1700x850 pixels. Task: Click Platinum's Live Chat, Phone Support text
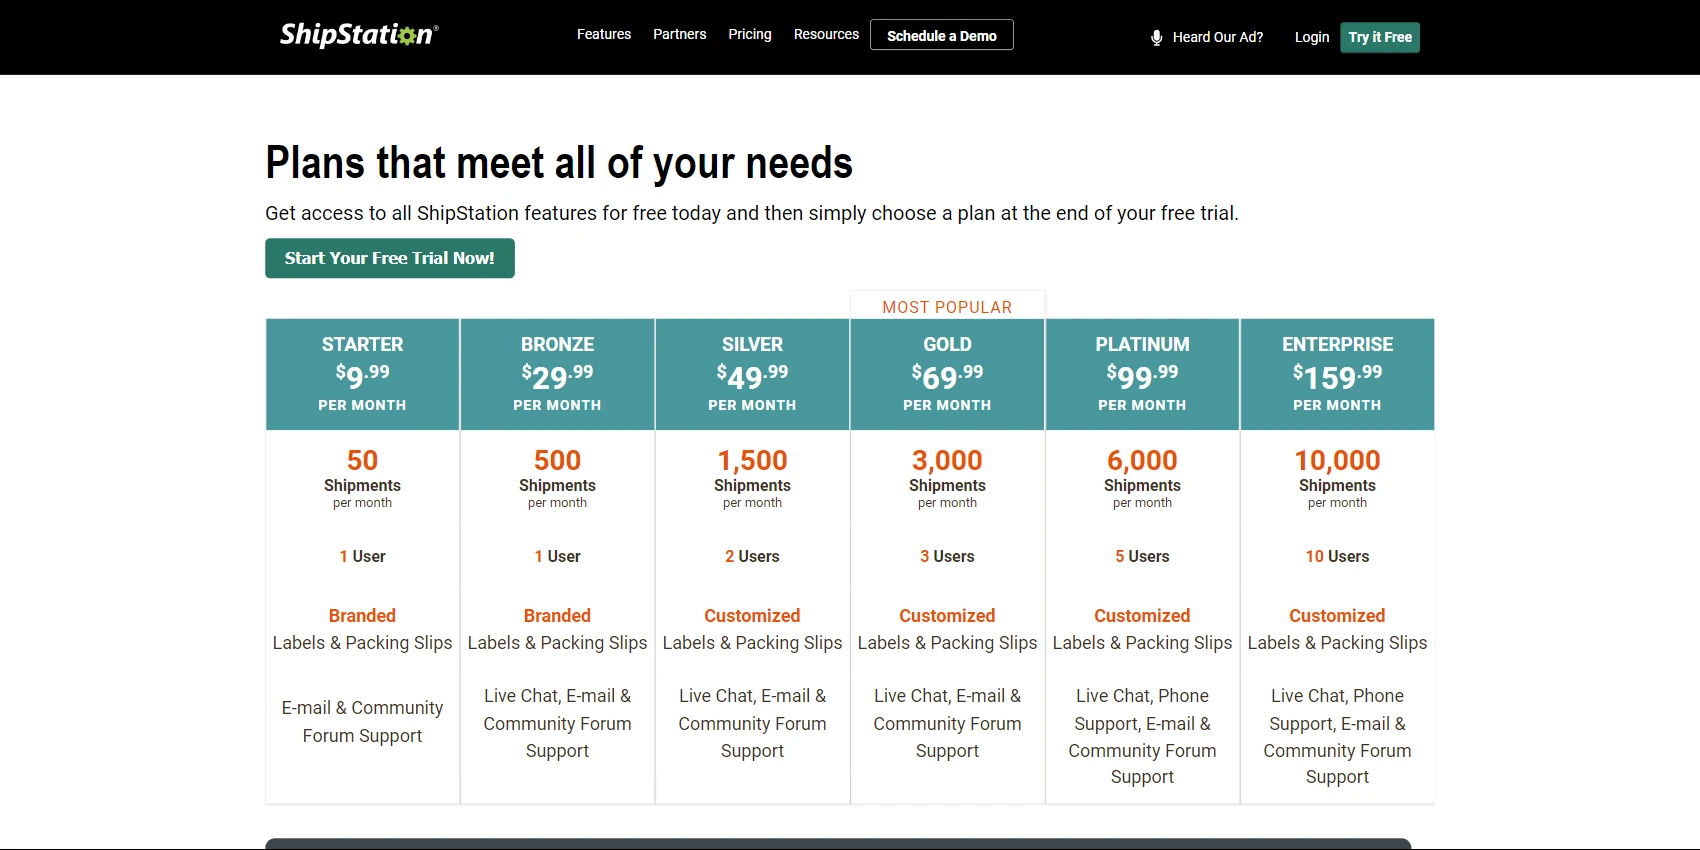pos(1142,736)
